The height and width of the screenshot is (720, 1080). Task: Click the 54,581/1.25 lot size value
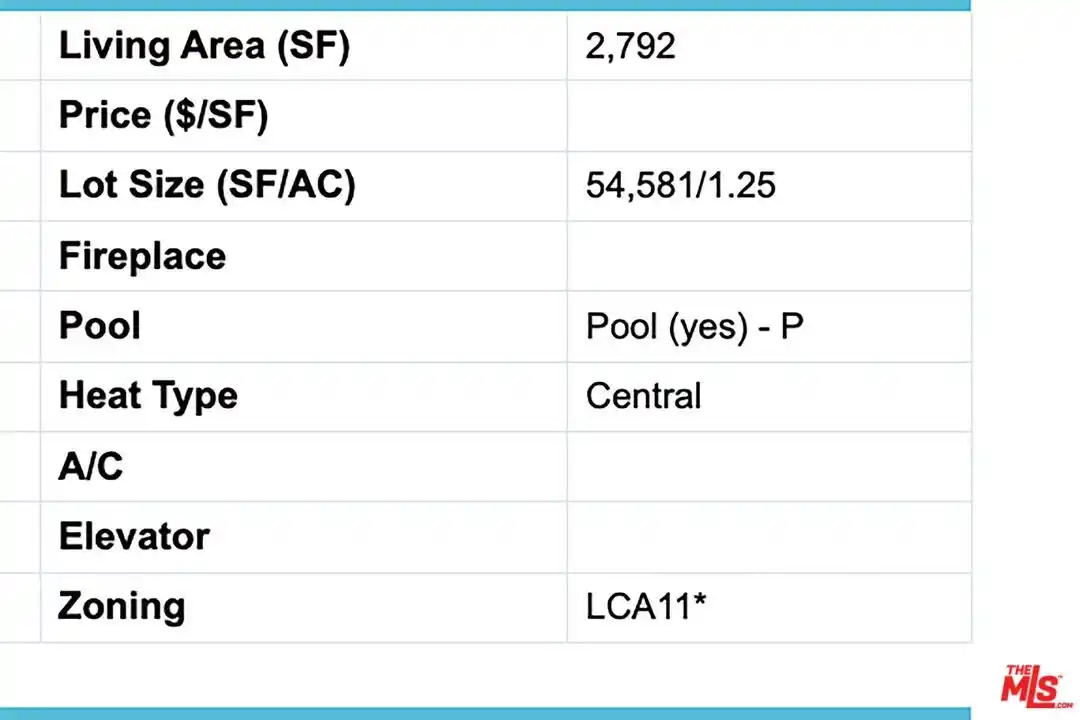(x=681, y=185)
